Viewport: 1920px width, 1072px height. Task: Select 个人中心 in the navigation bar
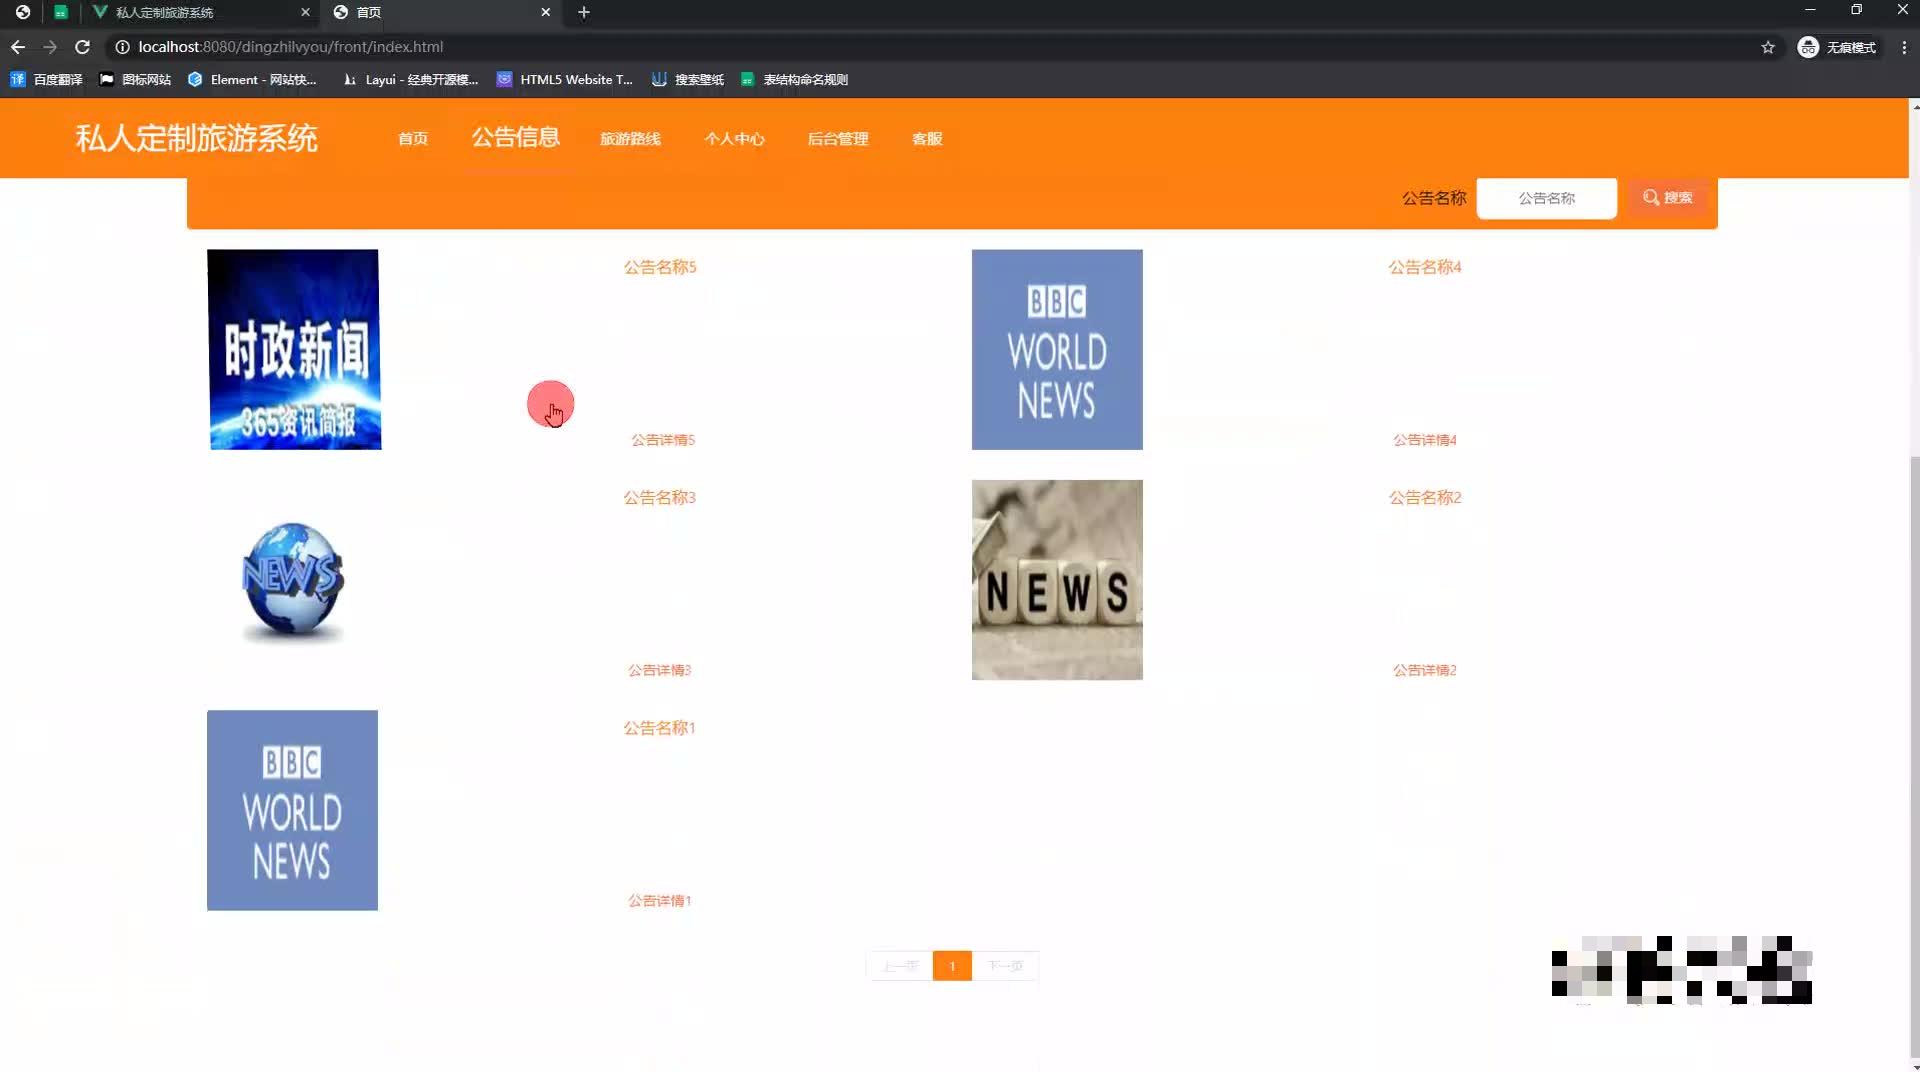point(735,139)
